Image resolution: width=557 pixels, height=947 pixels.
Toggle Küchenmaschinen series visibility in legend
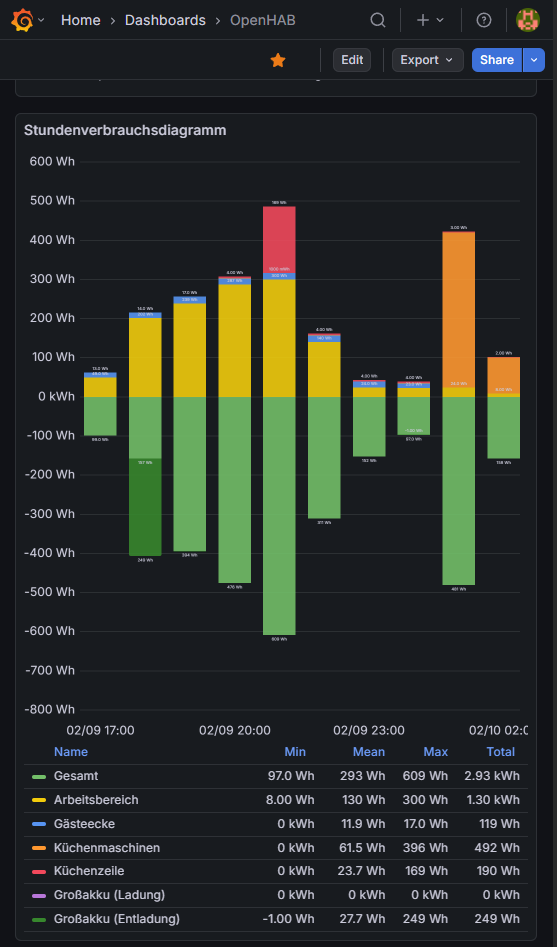tap(107, 848)
